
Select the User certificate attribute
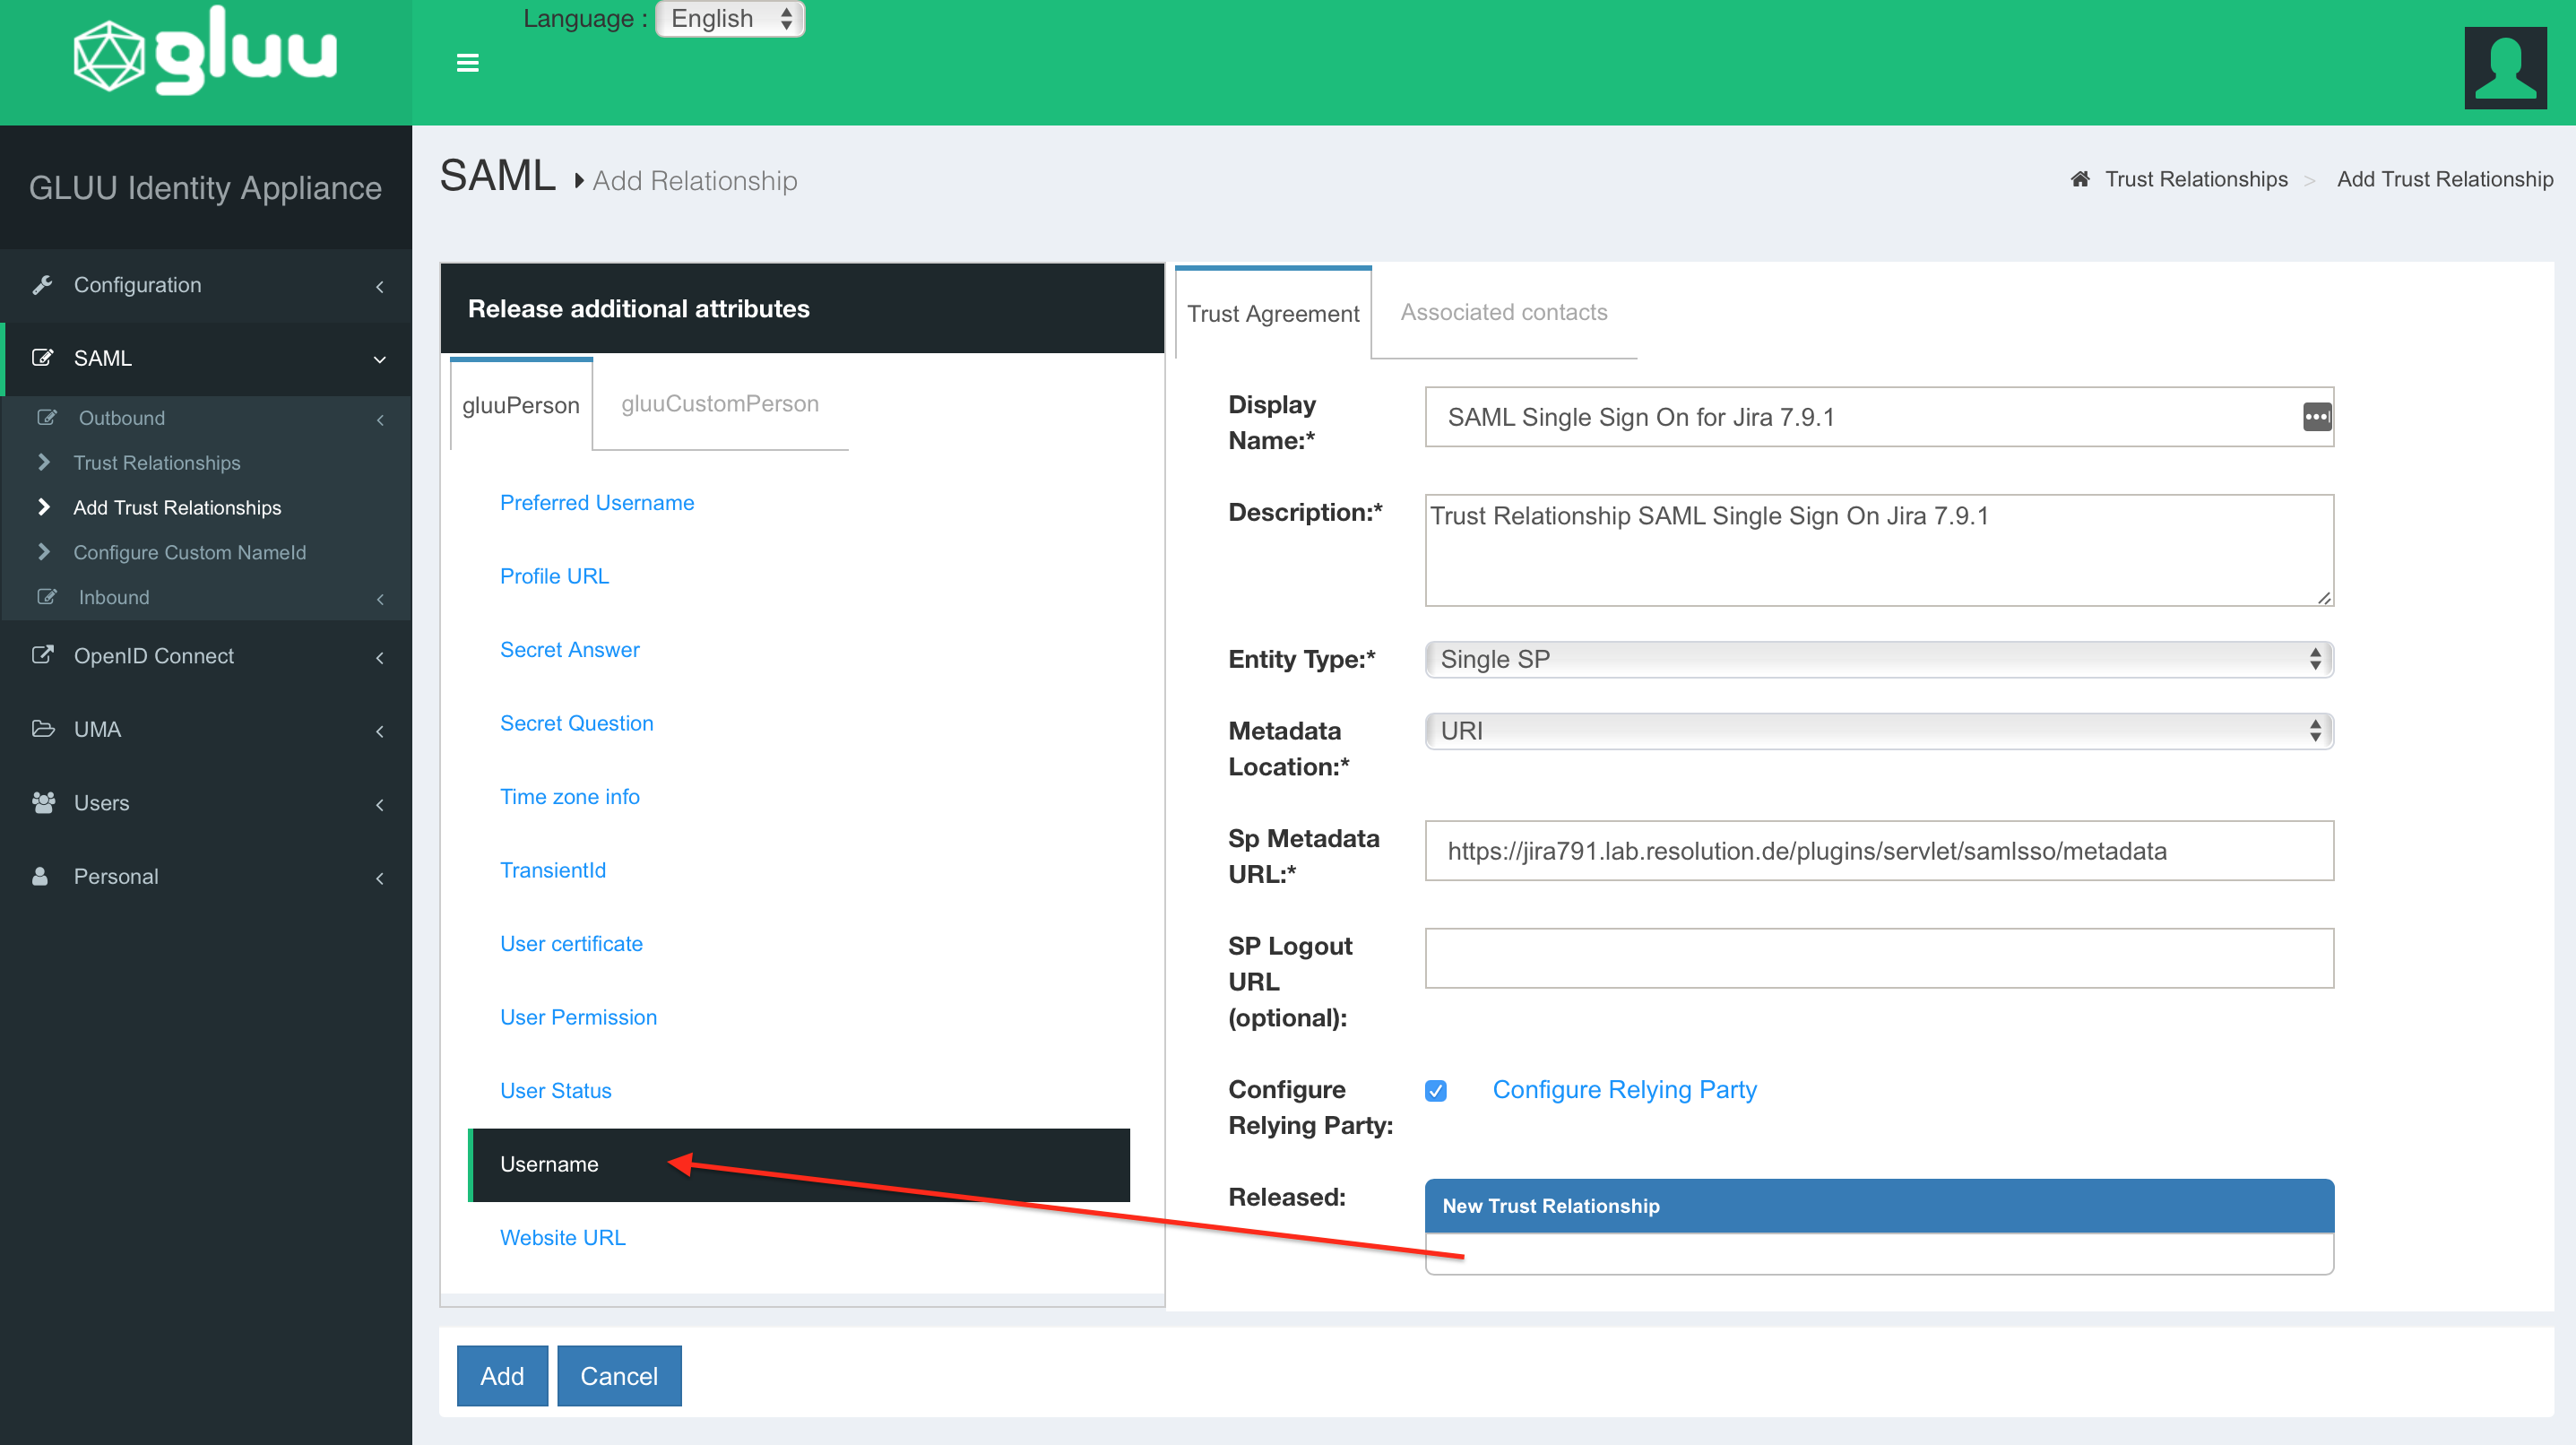click(x=571, y=943)
